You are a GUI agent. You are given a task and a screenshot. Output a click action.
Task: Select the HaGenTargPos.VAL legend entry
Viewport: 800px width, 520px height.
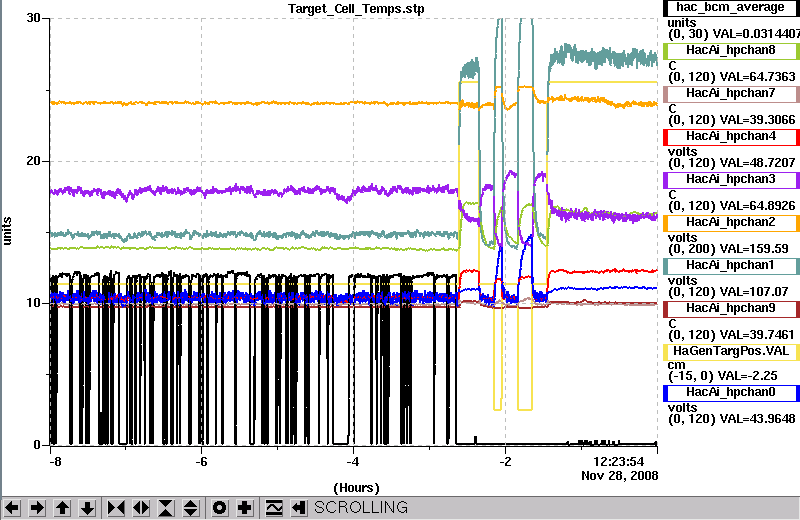(x=731, y=351)
